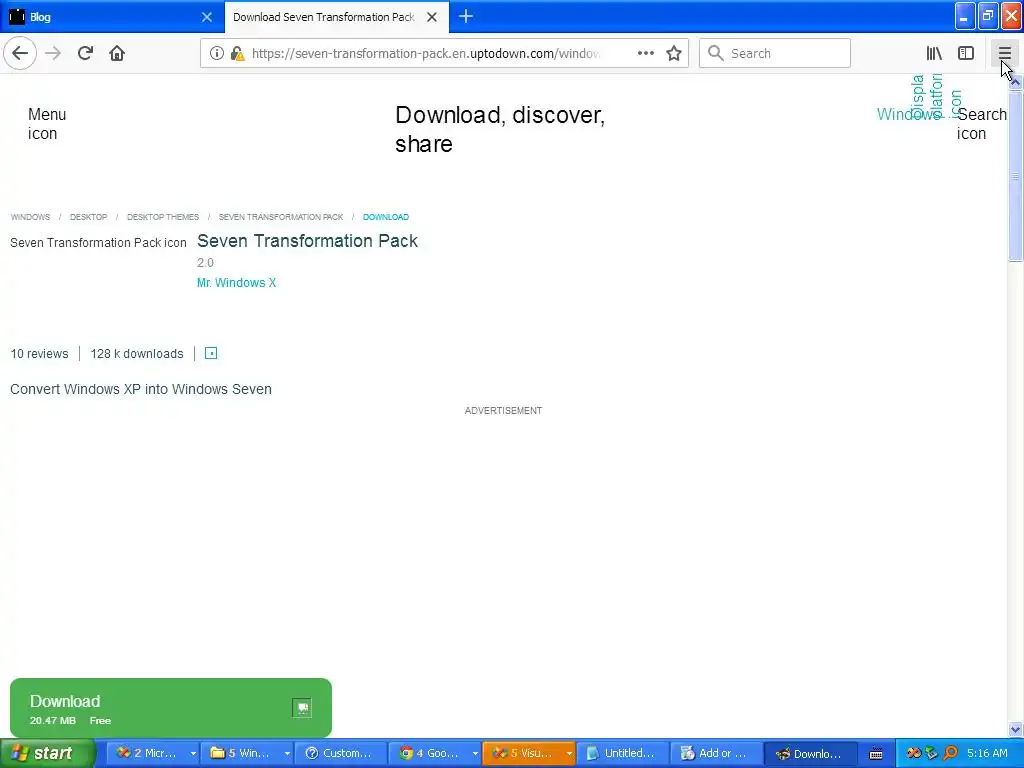Click the Seven Transformation Pack icon placeholder
Viewport: 1024px width, 768px height.
pos(98,243)
